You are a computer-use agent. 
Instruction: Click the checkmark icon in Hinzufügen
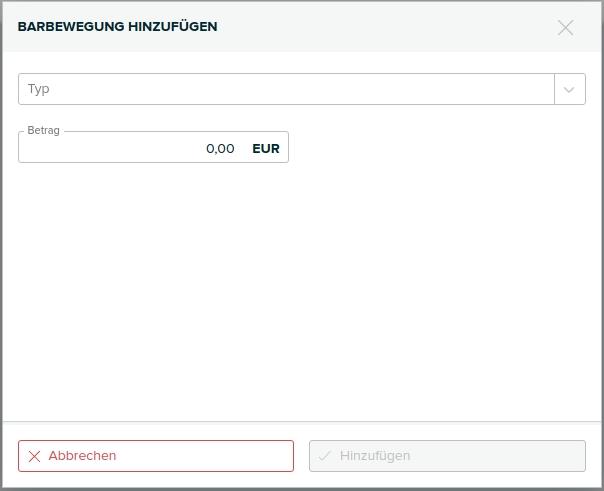(x=325, y=456)
